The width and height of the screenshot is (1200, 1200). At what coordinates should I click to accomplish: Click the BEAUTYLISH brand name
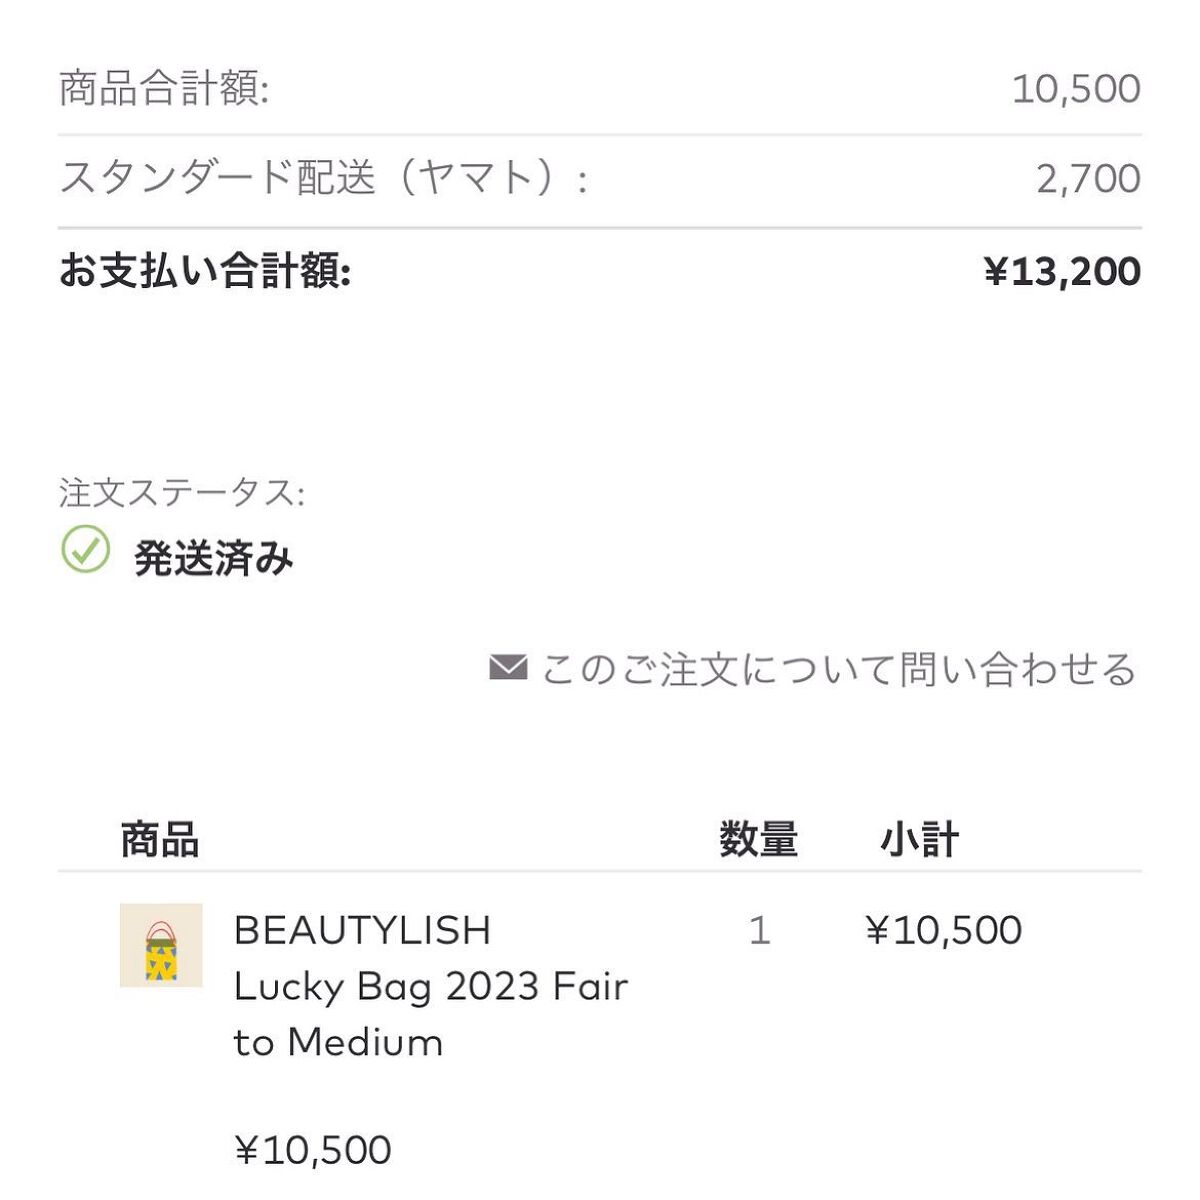pos(362,930)
